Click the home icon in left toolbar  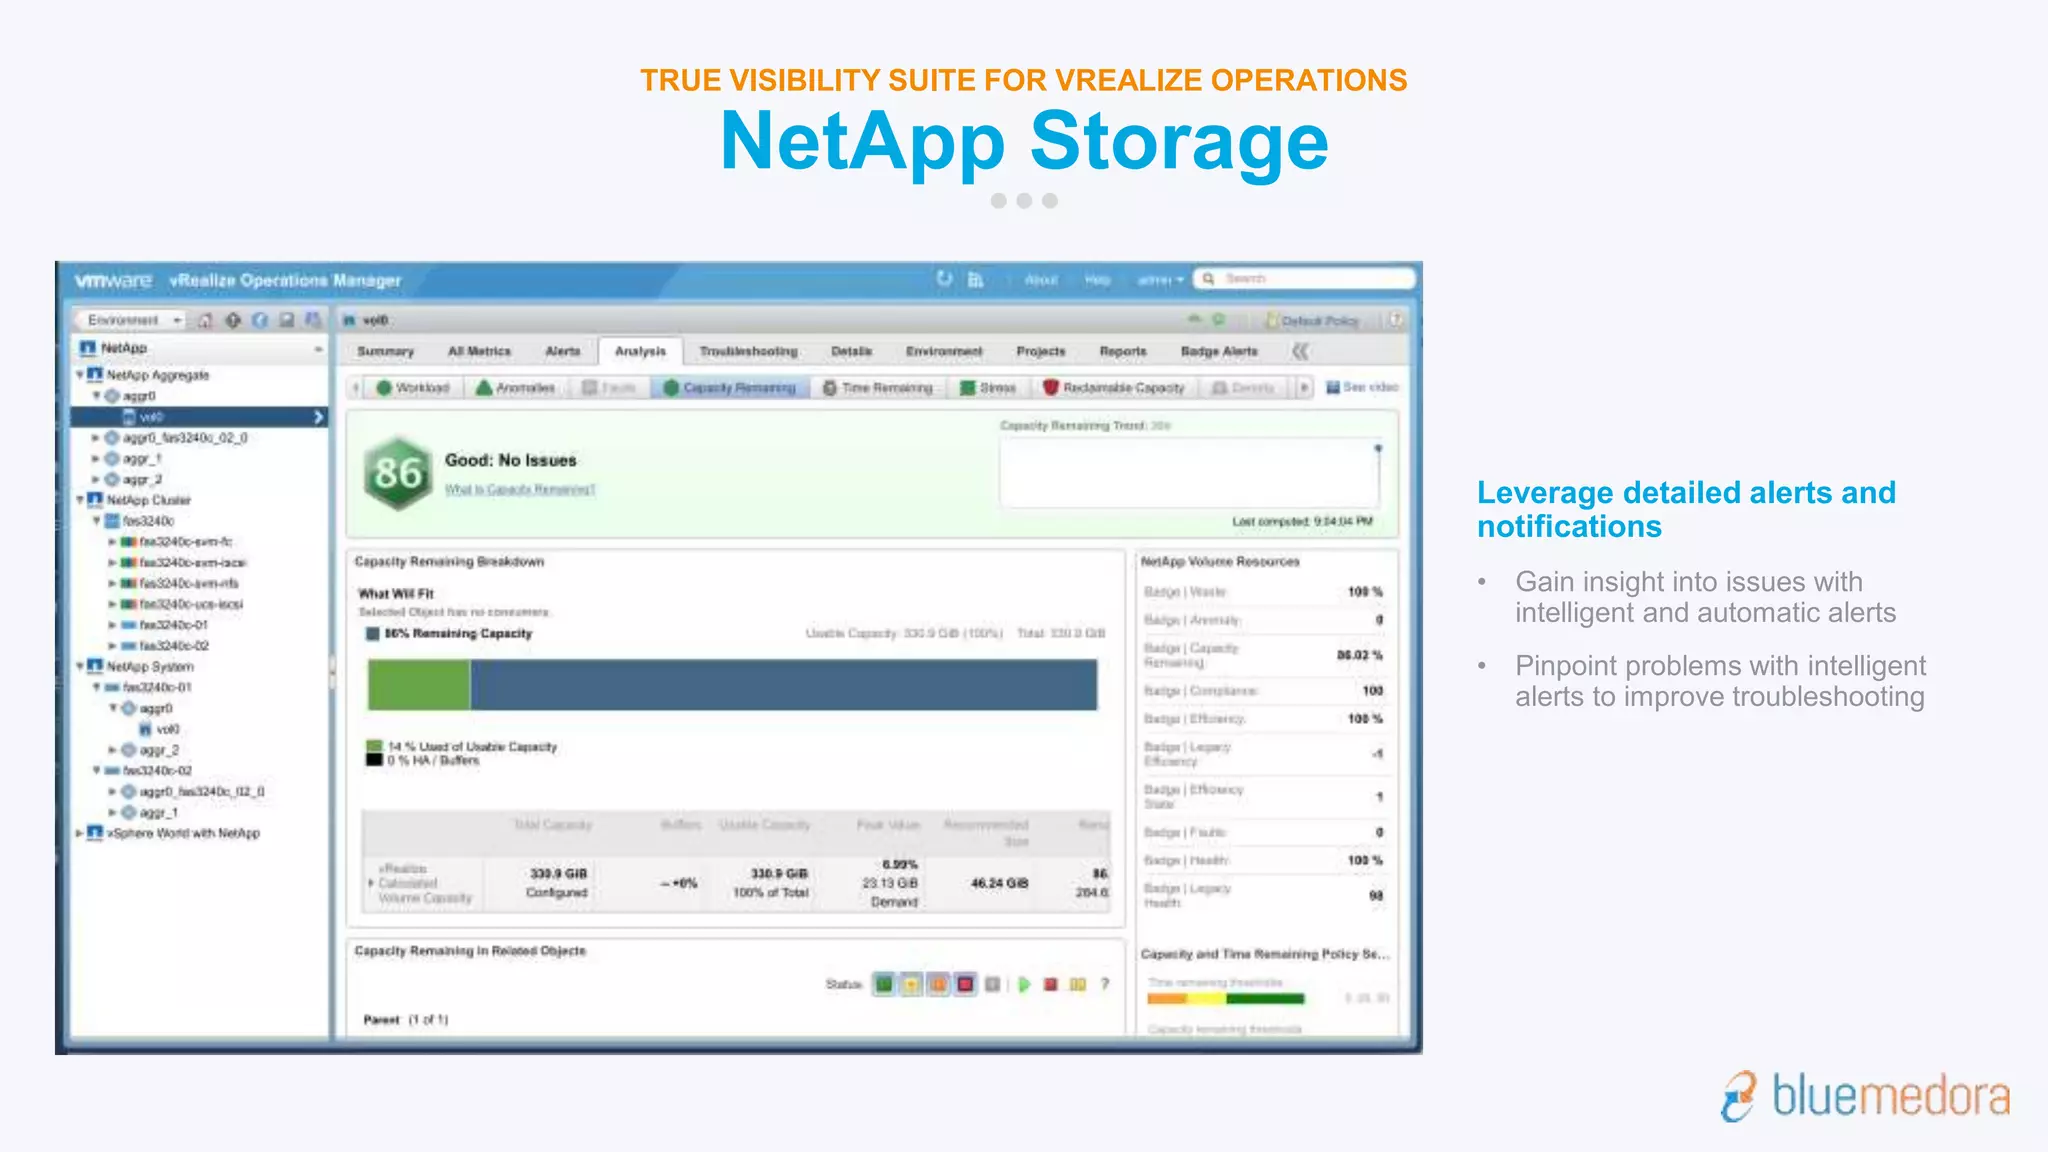(205, 320)
